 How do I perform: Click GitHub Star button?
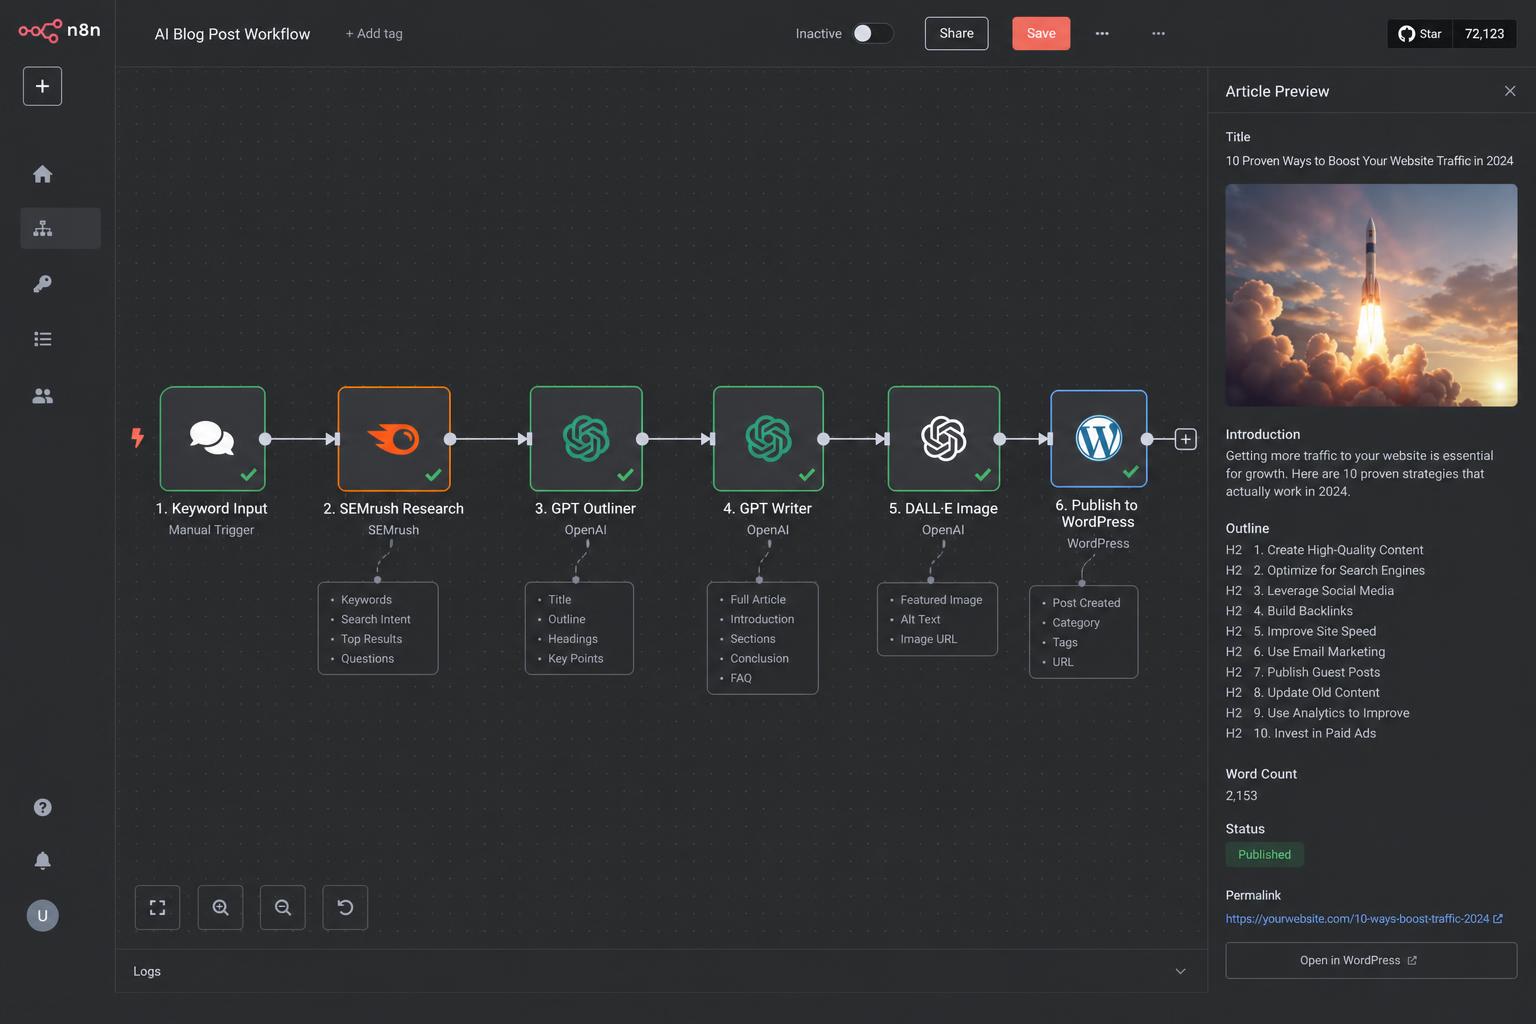coord(1420,34)
